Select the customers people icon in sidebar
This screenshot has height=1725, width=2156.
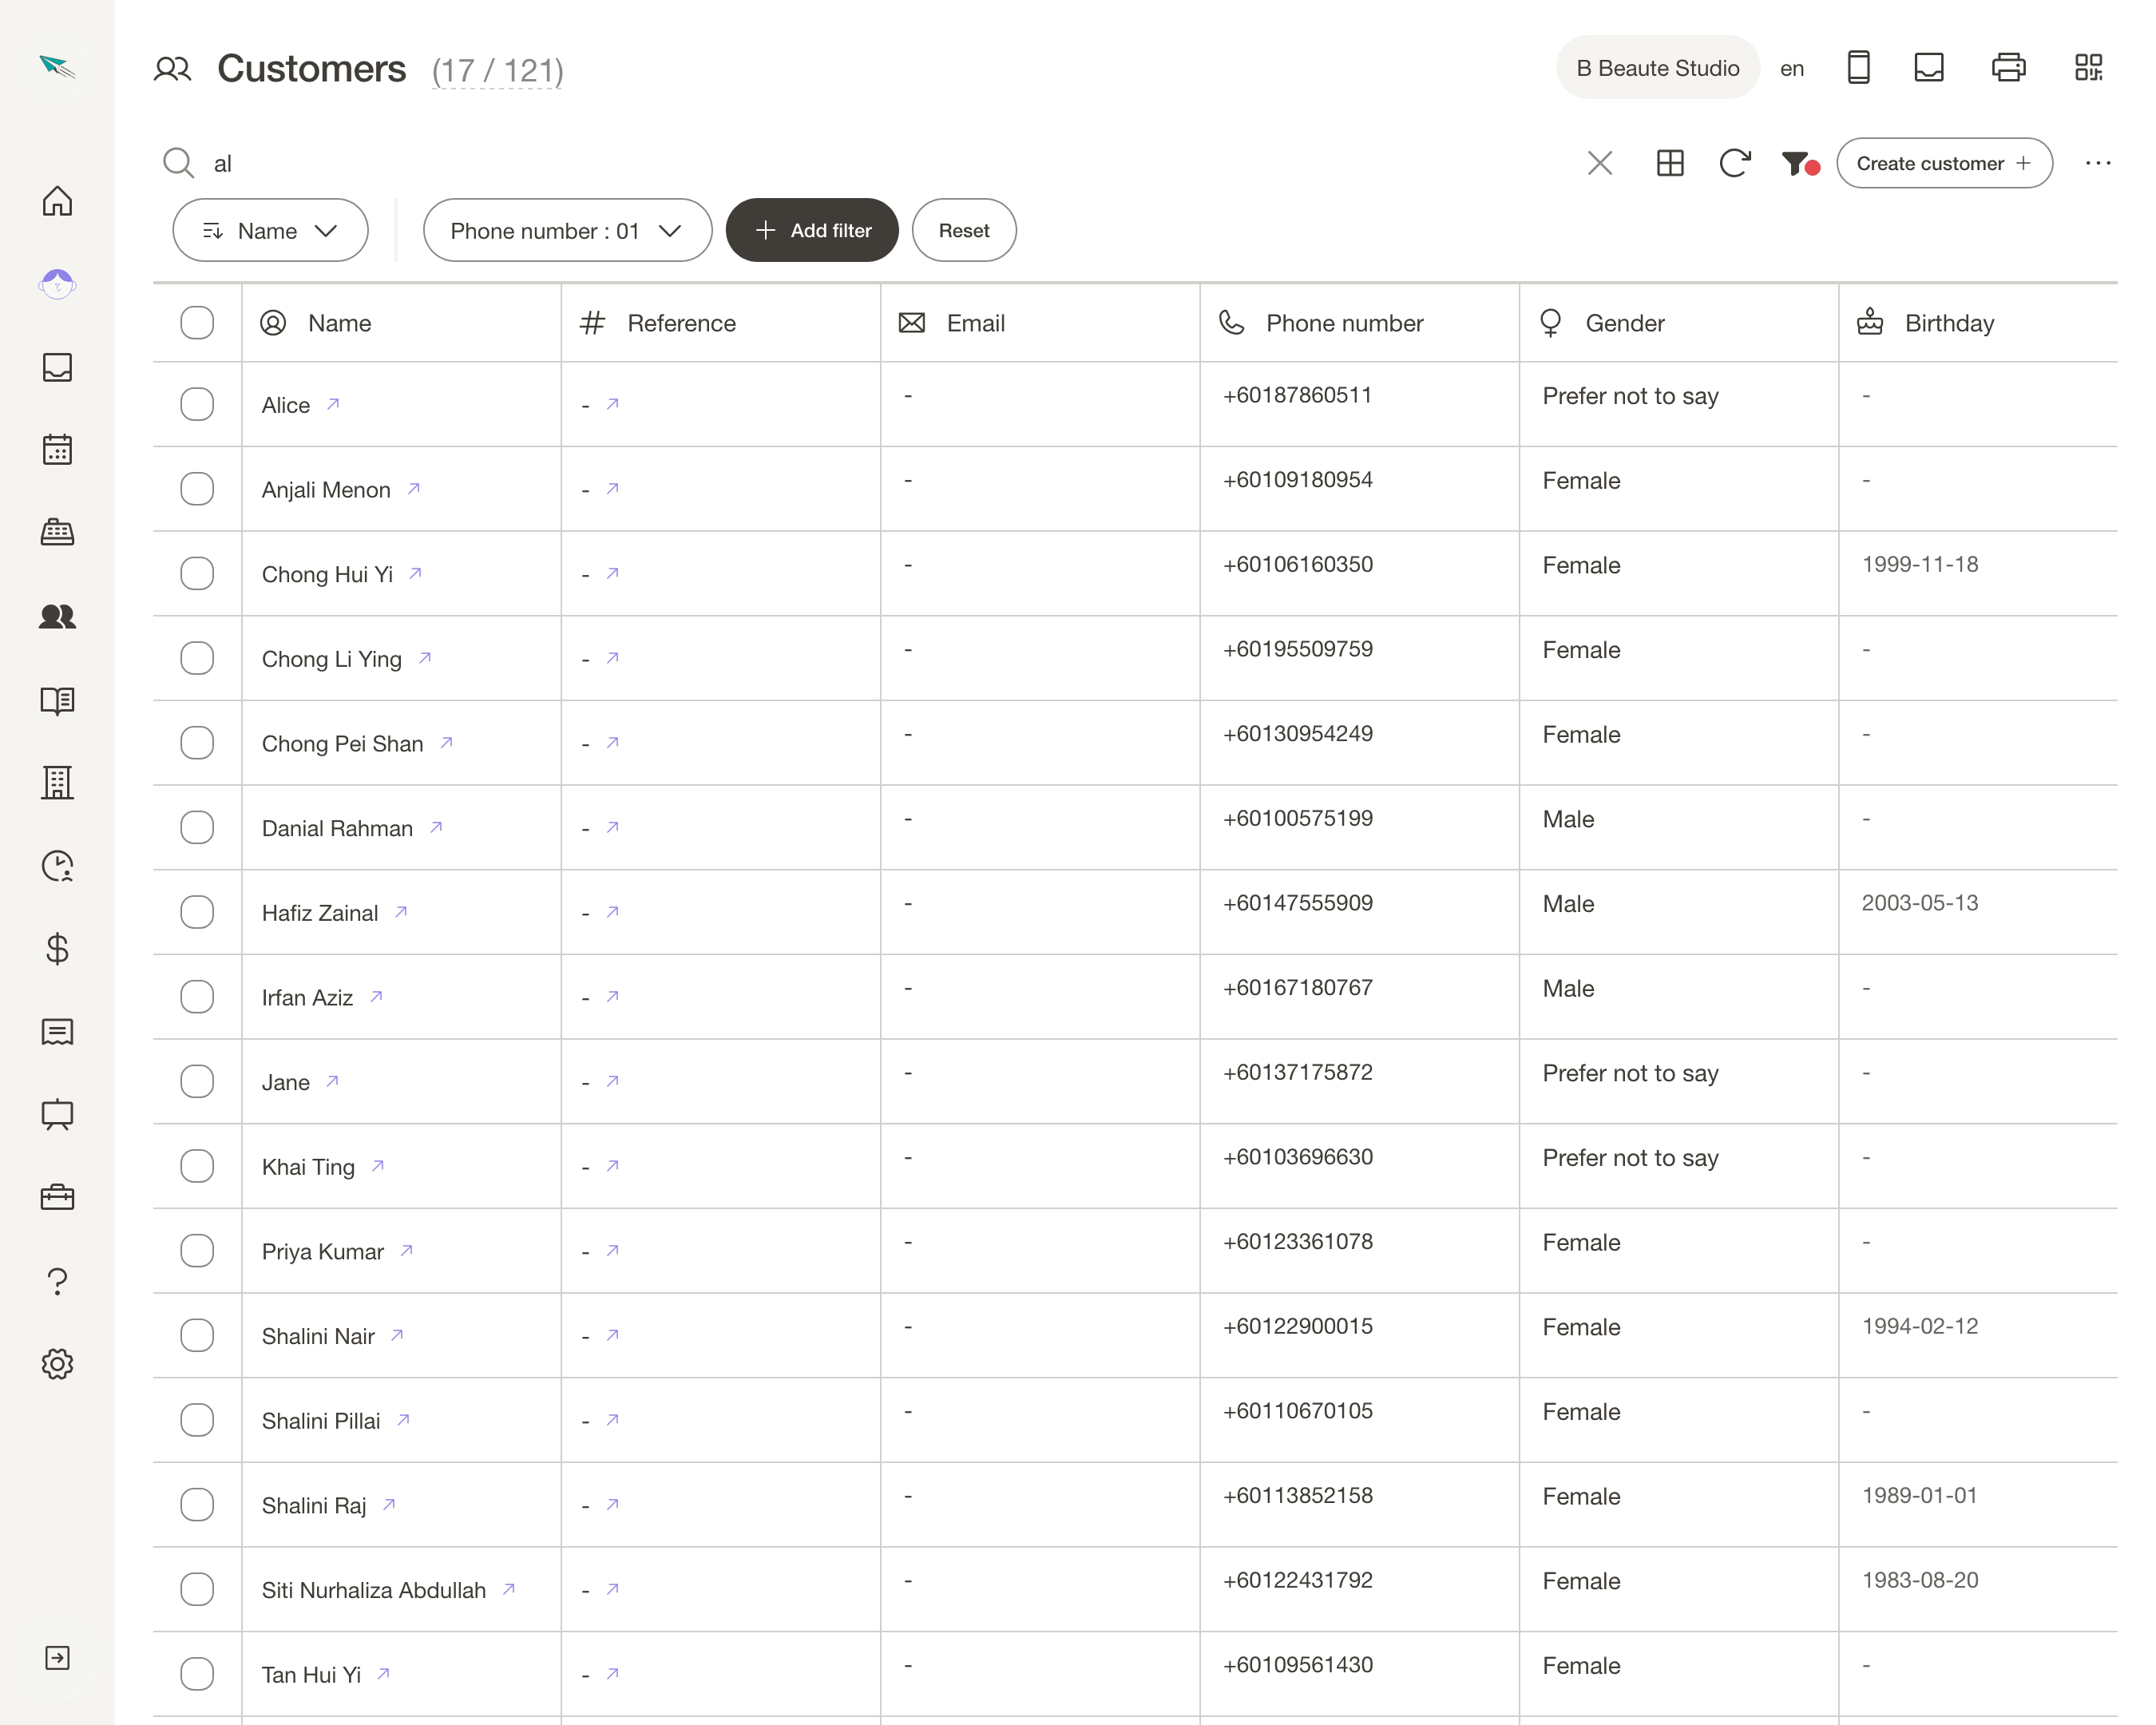(57, 616)
